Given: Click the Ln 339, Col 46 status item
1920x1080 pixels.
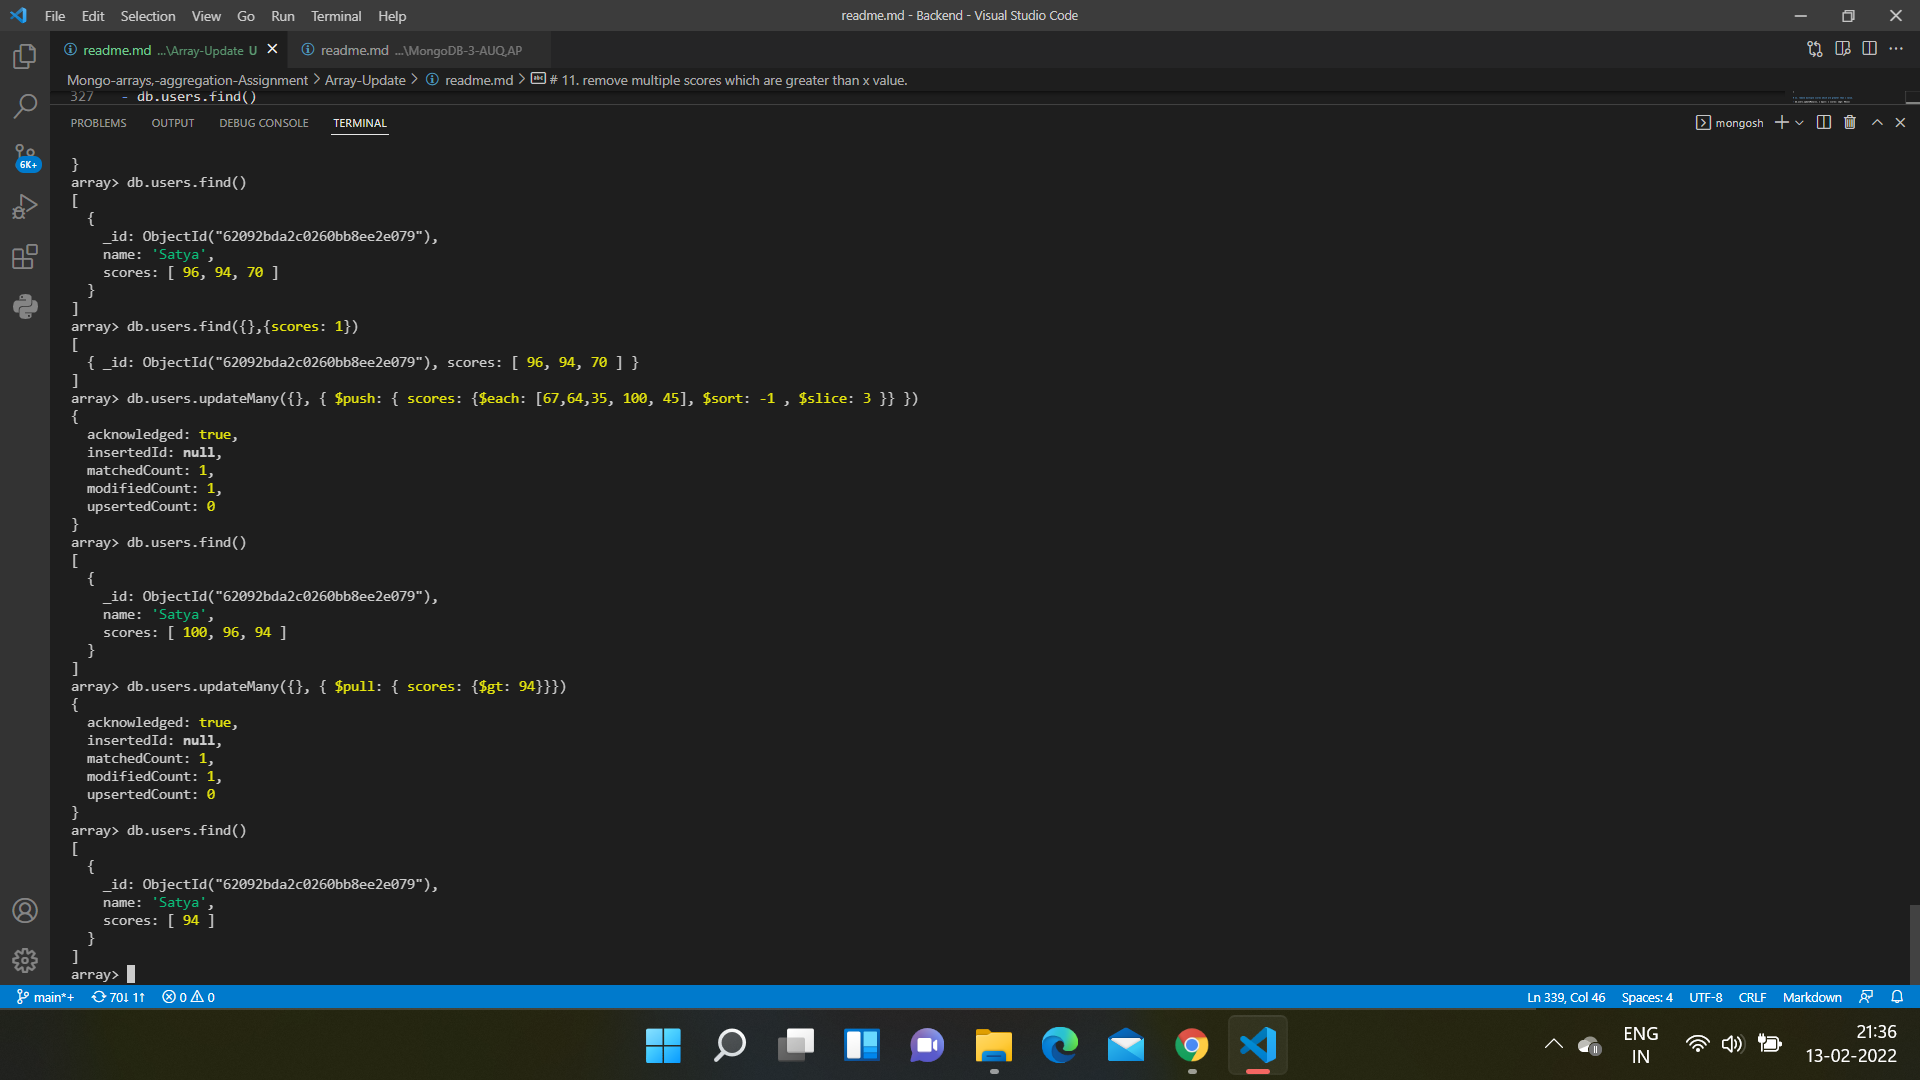Looking at the screenshot, I should pos(1565,997).
